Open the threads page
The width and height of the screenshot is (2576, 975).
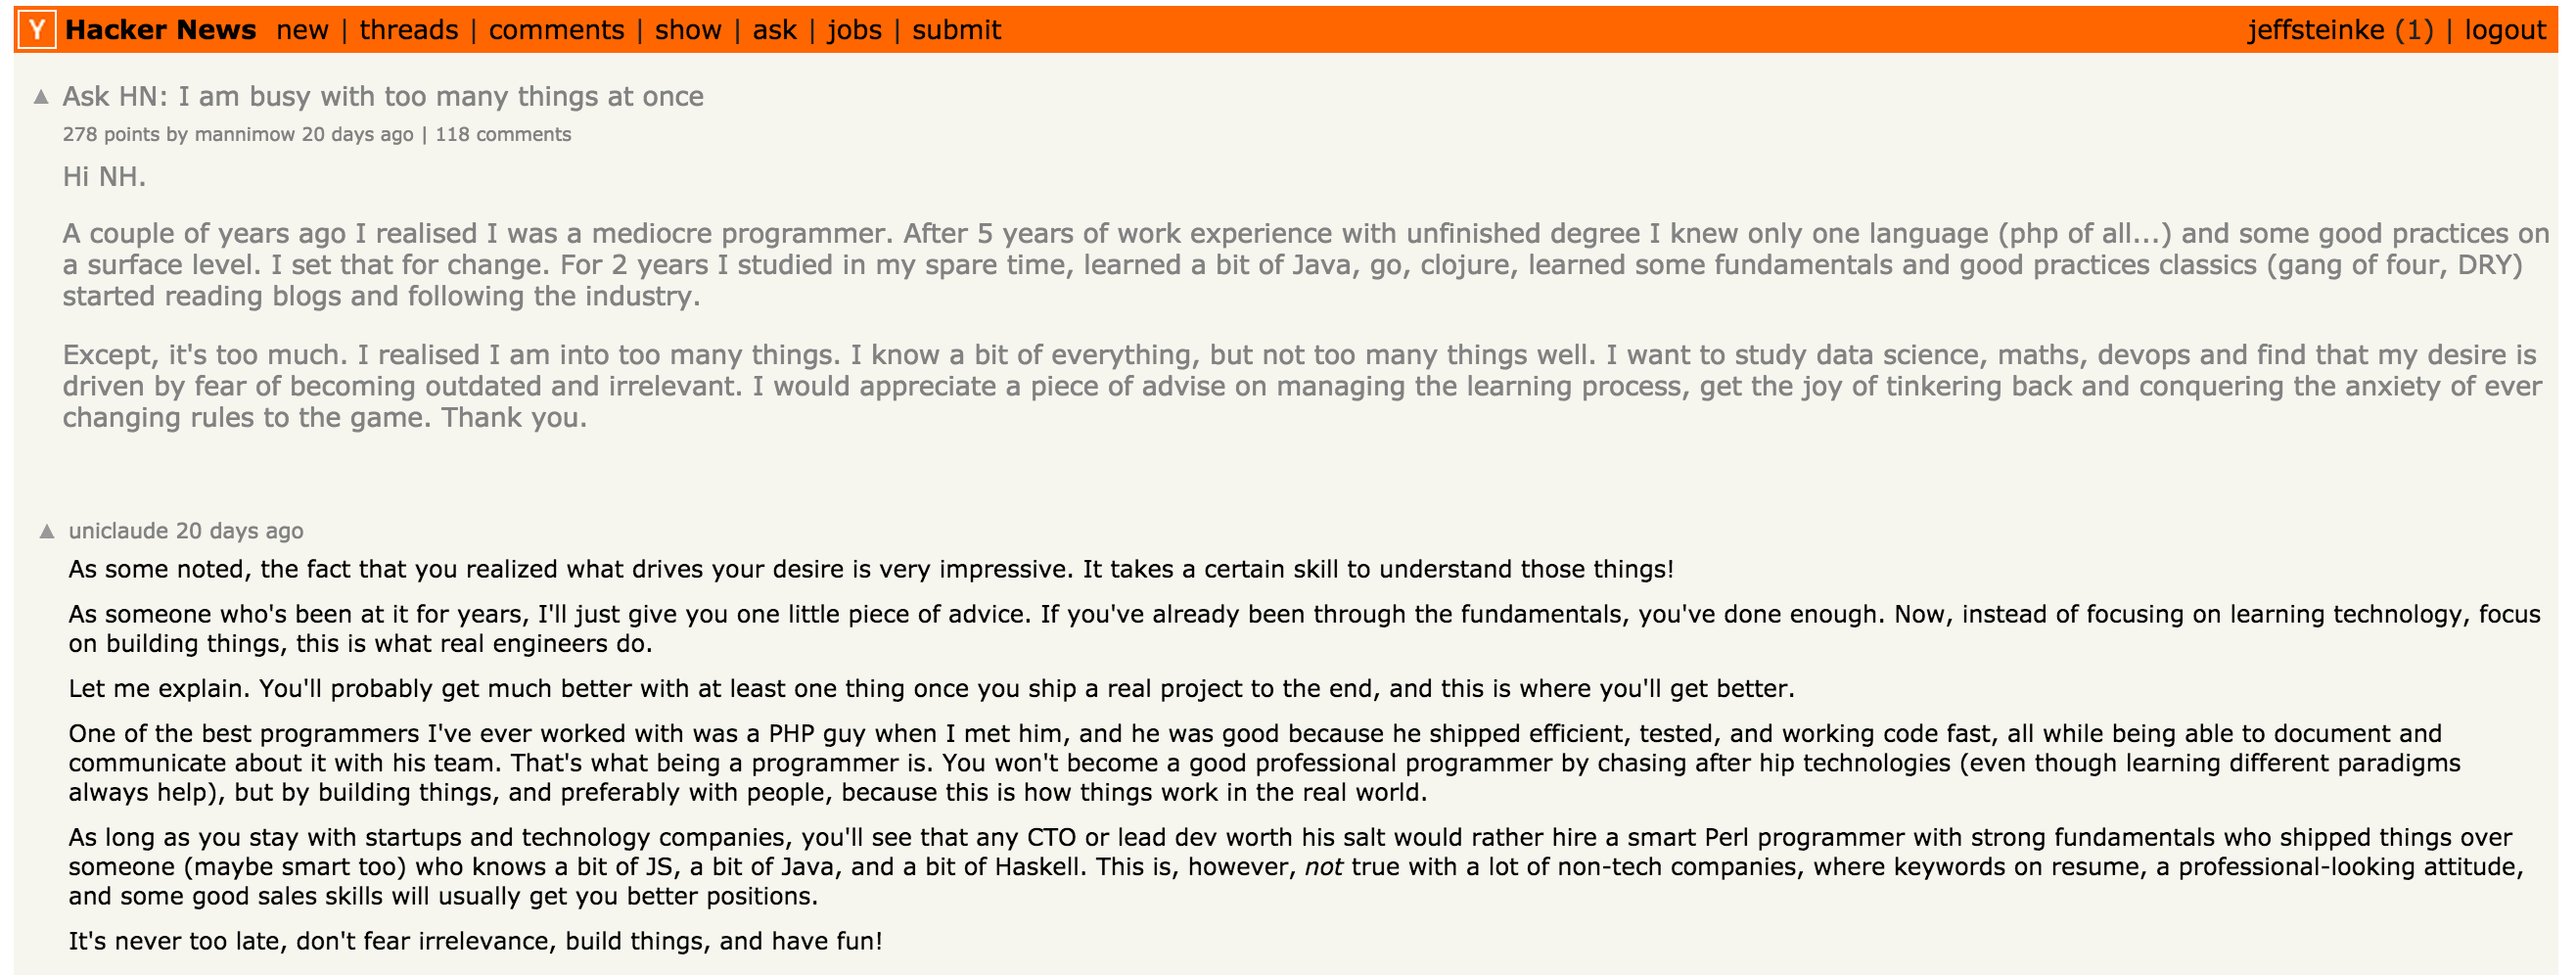pos(409,30)
